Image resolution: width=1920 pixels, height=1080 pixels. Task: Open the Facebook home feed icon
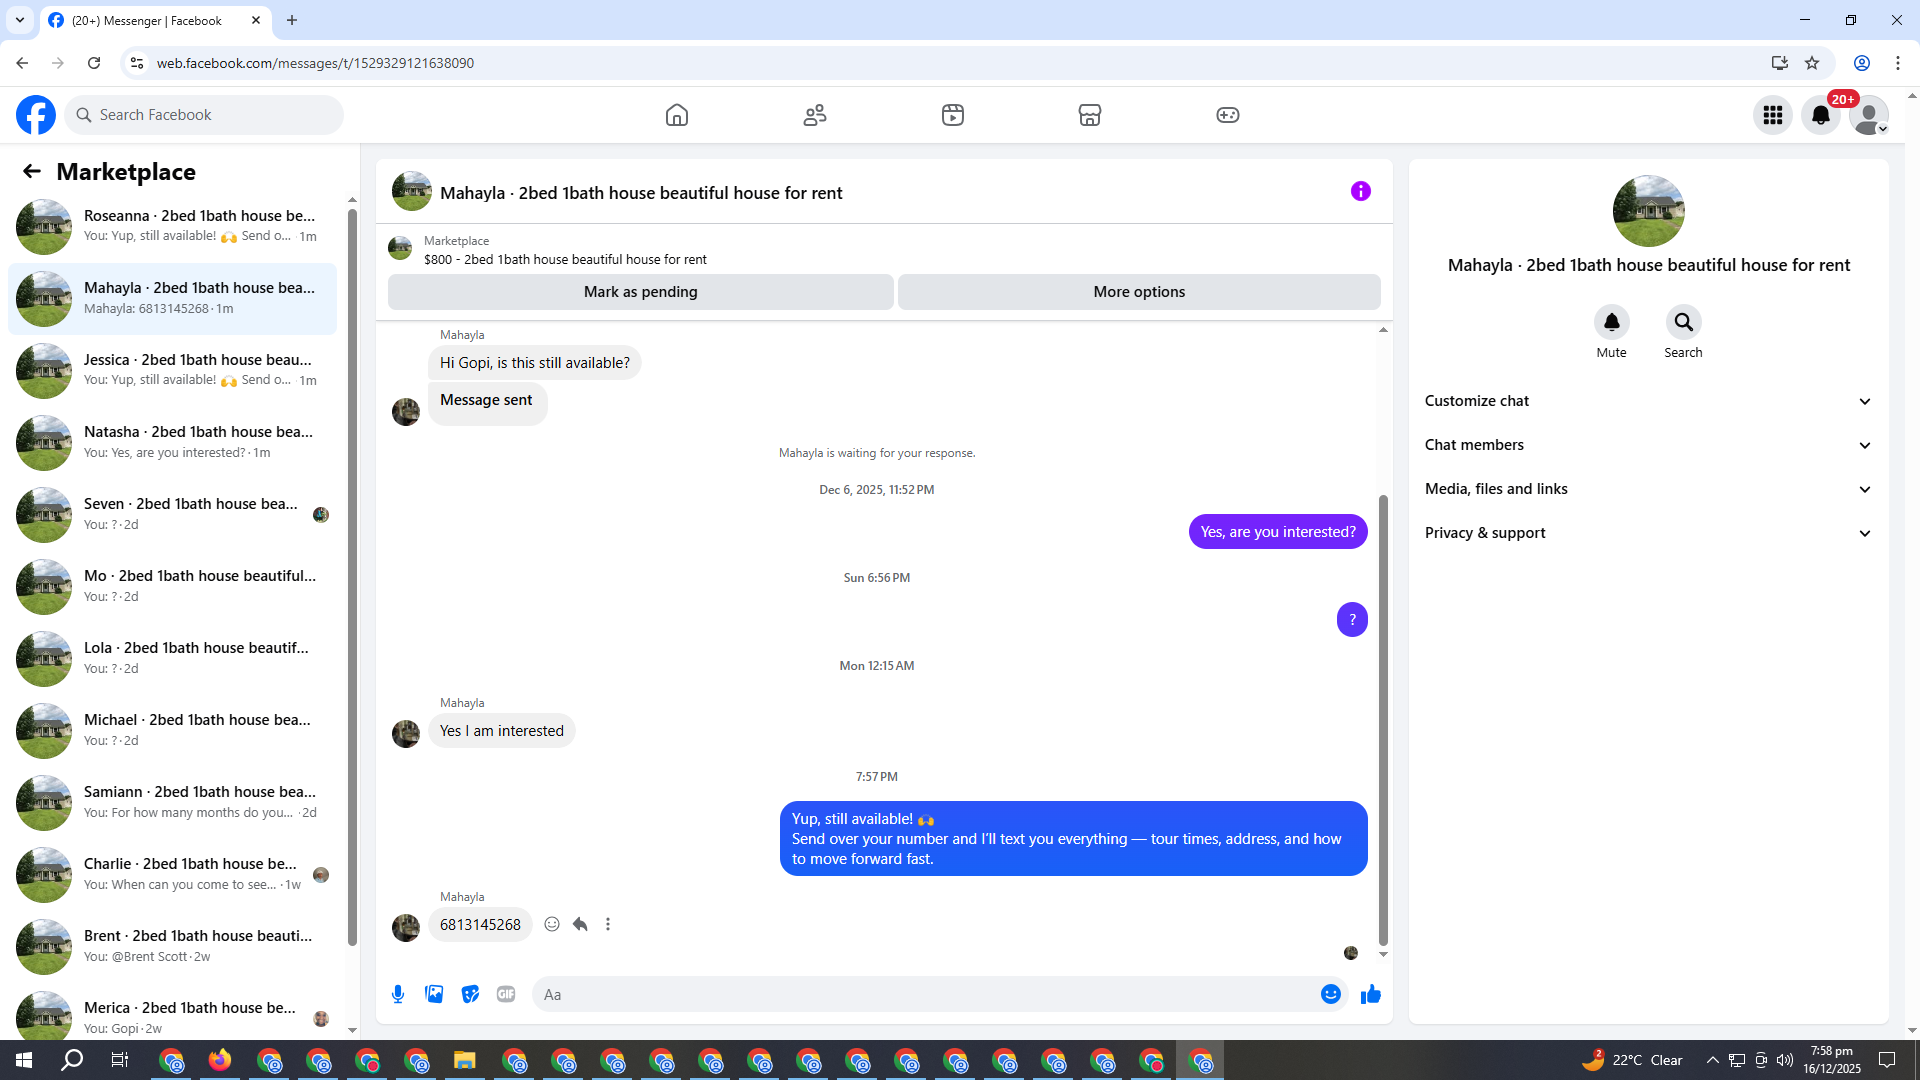point(677,115)
